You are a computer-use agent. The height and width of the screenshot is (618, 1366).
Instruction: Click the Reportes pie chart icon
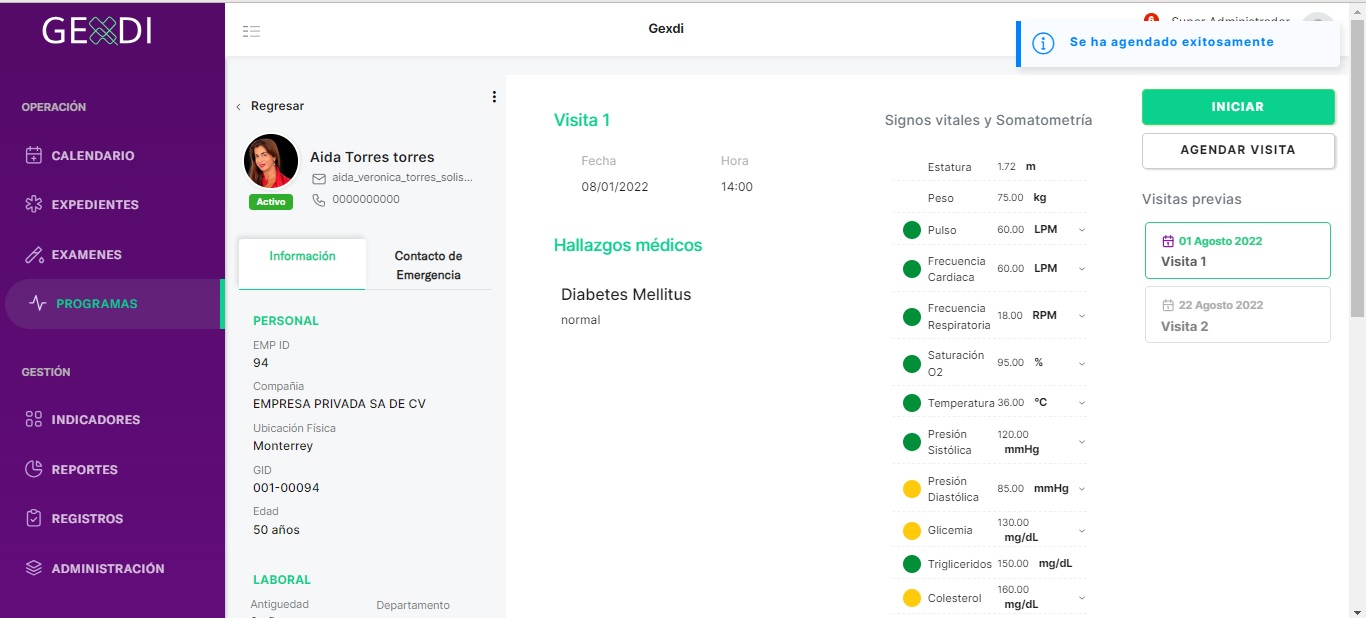[x=34, y=470]
